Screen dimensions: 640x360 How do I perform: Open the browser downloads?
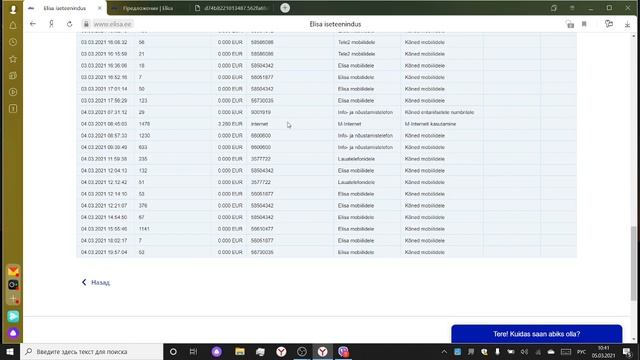click(627, 24)
